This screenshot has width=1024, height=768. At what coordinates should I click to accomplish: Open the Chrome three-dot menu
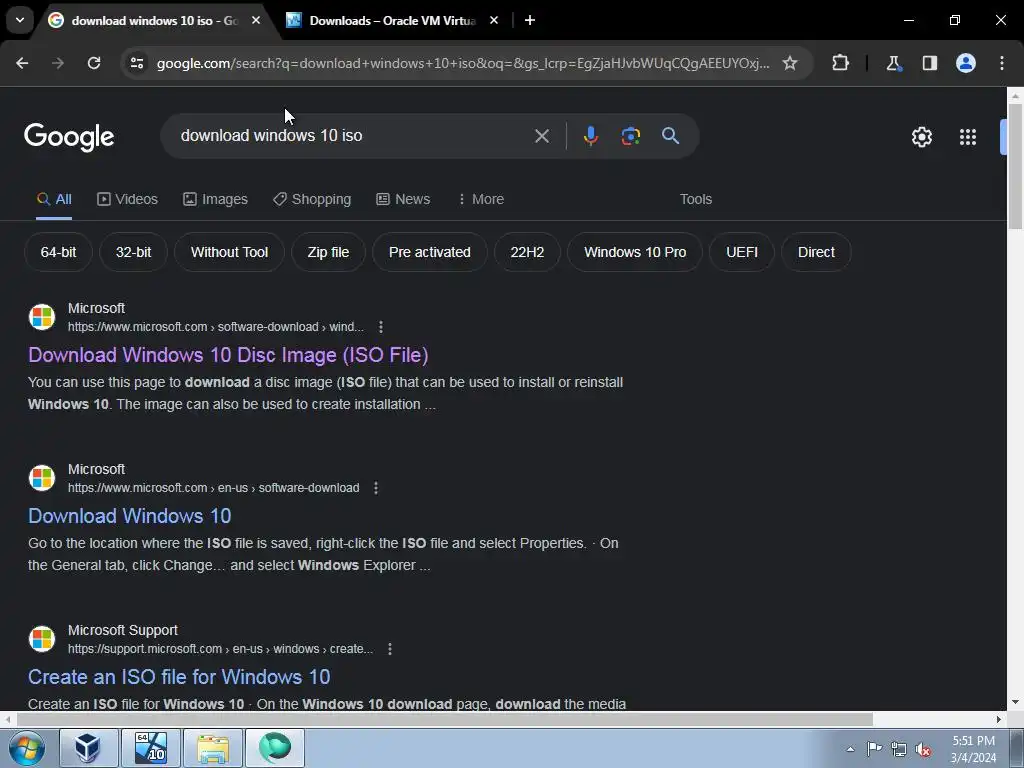pos(1002,63)
